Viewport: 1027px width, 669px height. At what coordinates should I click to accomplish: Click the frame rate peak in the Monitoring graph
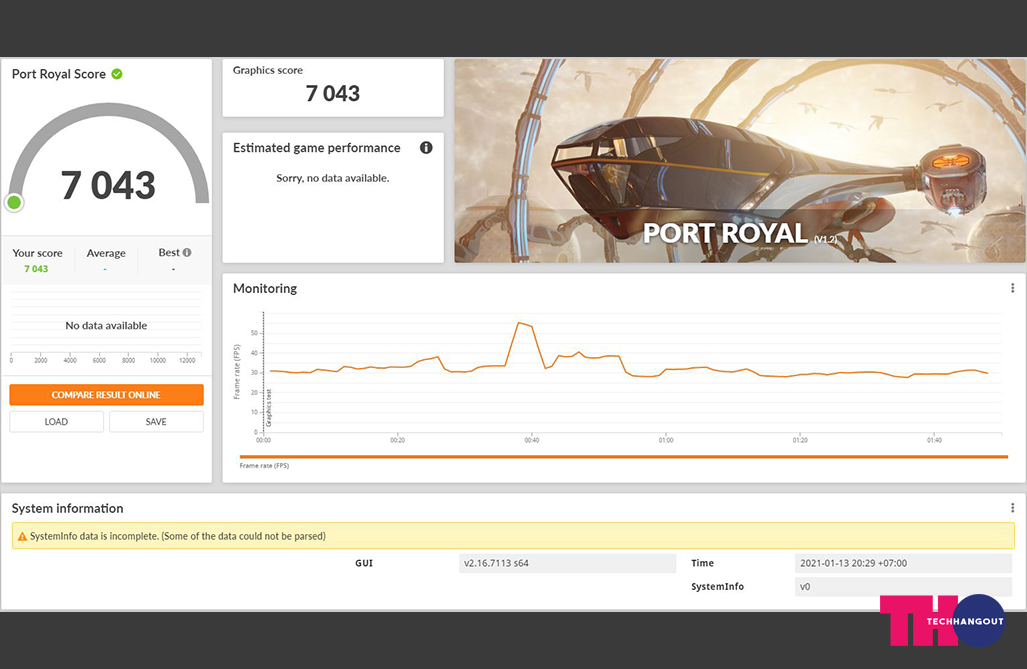pyautogui.click(x=519, y=323)
